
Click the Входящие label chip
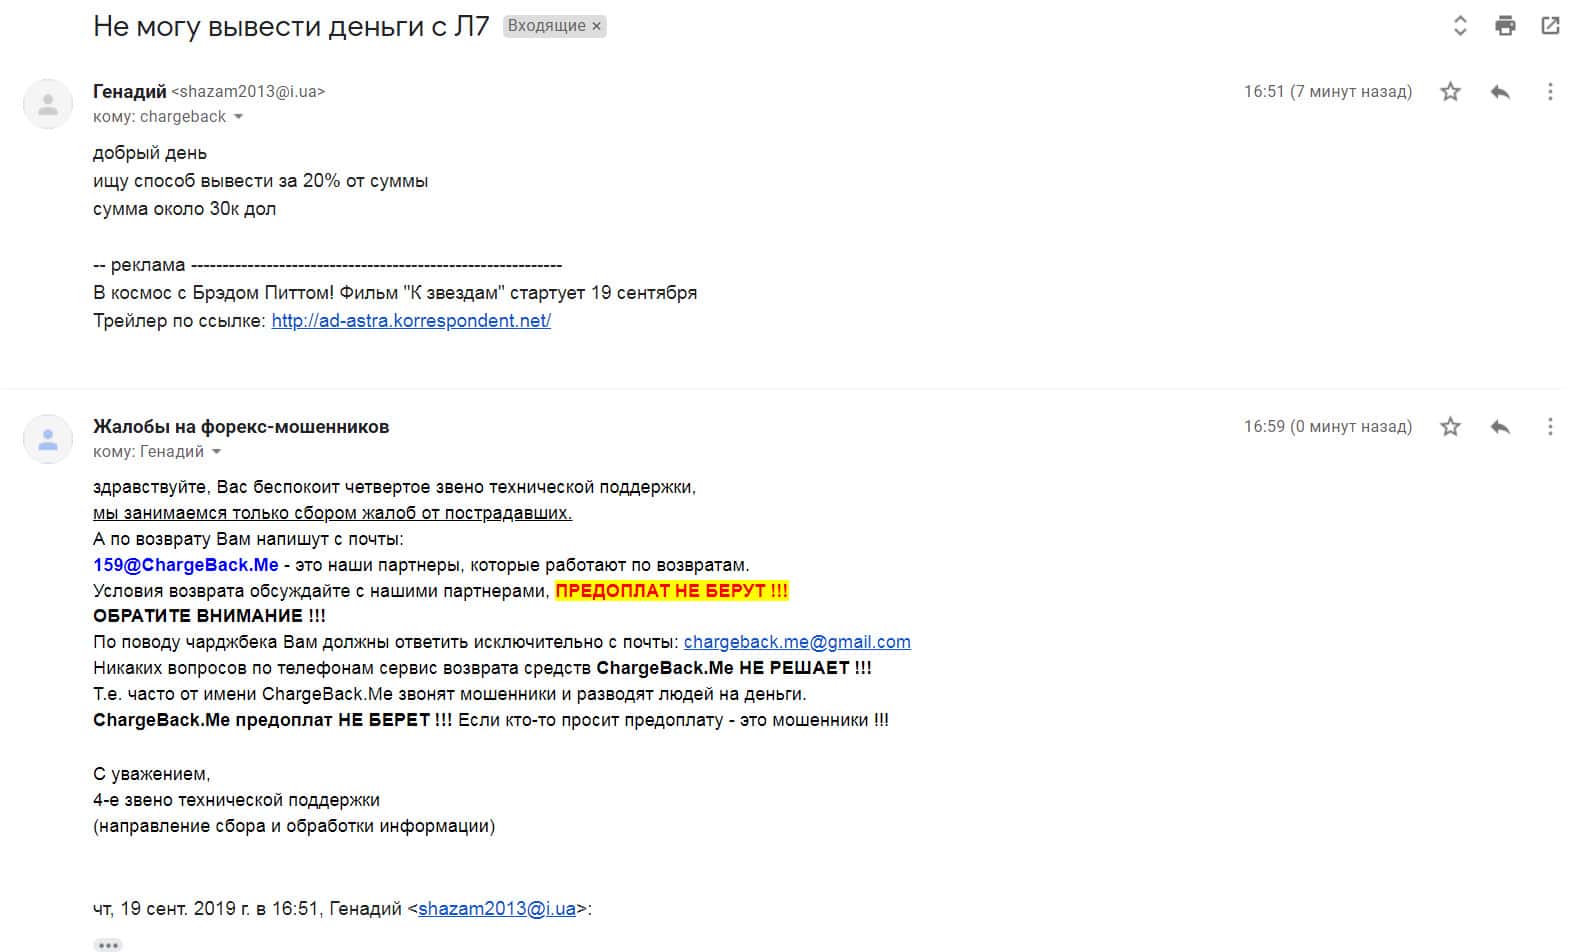546,26
